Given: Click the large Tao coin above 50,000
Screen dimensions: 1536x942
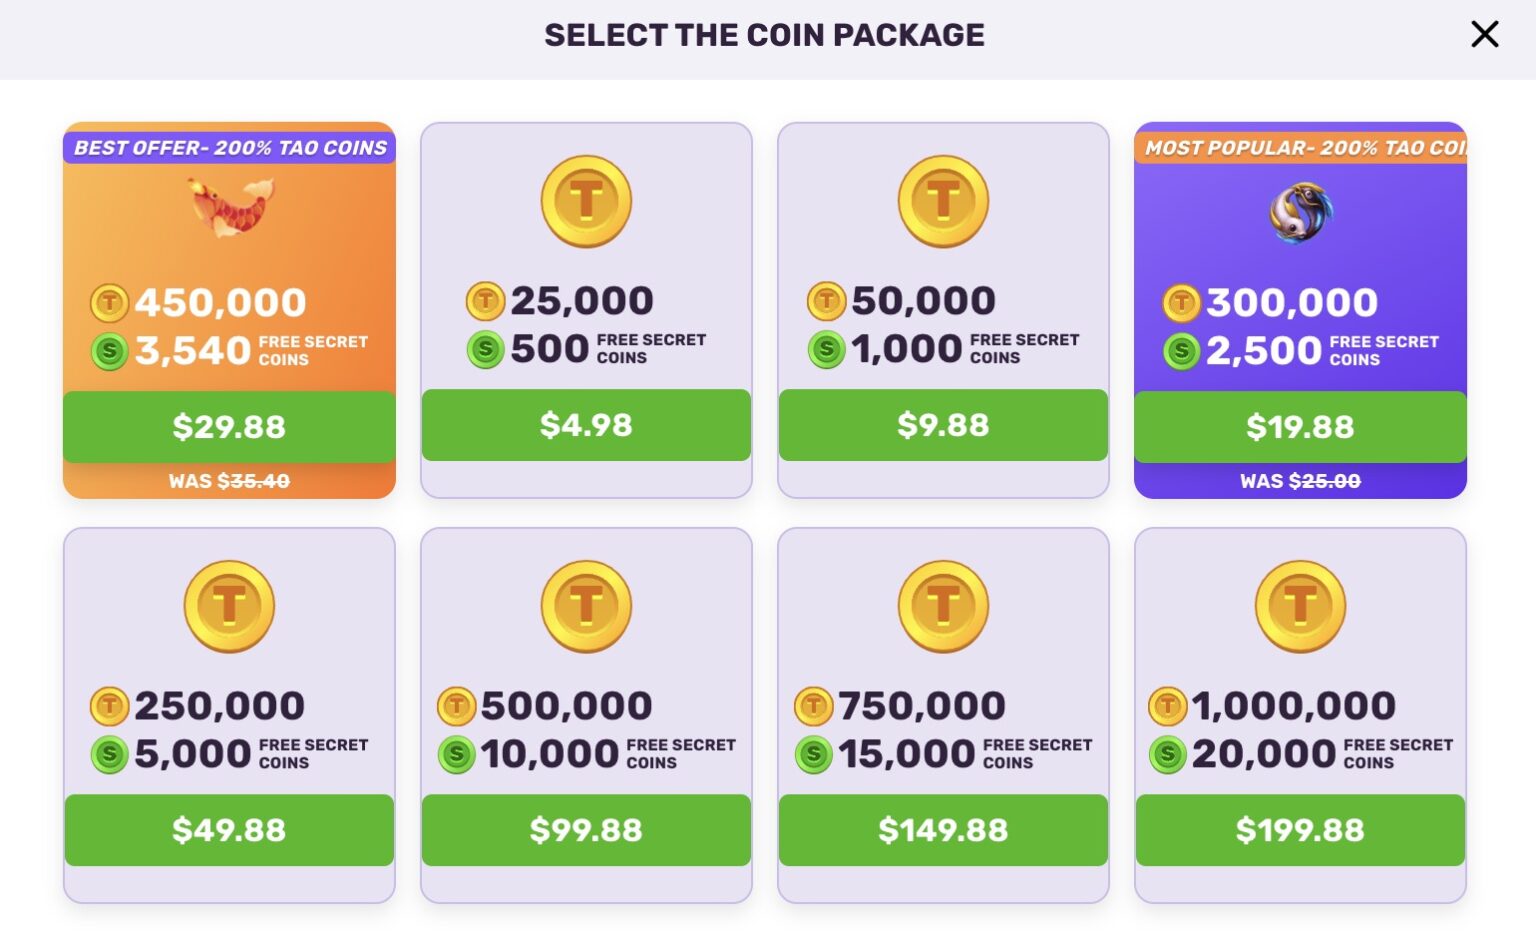Looking at the screenshot, I should coord(943,201).
